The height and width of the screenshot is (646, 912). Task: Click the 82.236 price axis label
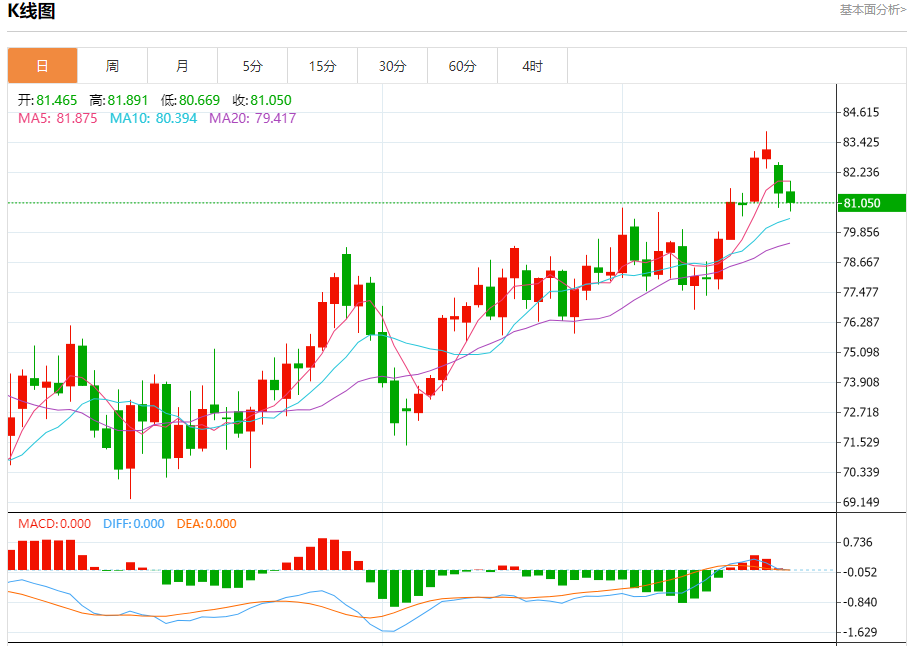point(861,172)
